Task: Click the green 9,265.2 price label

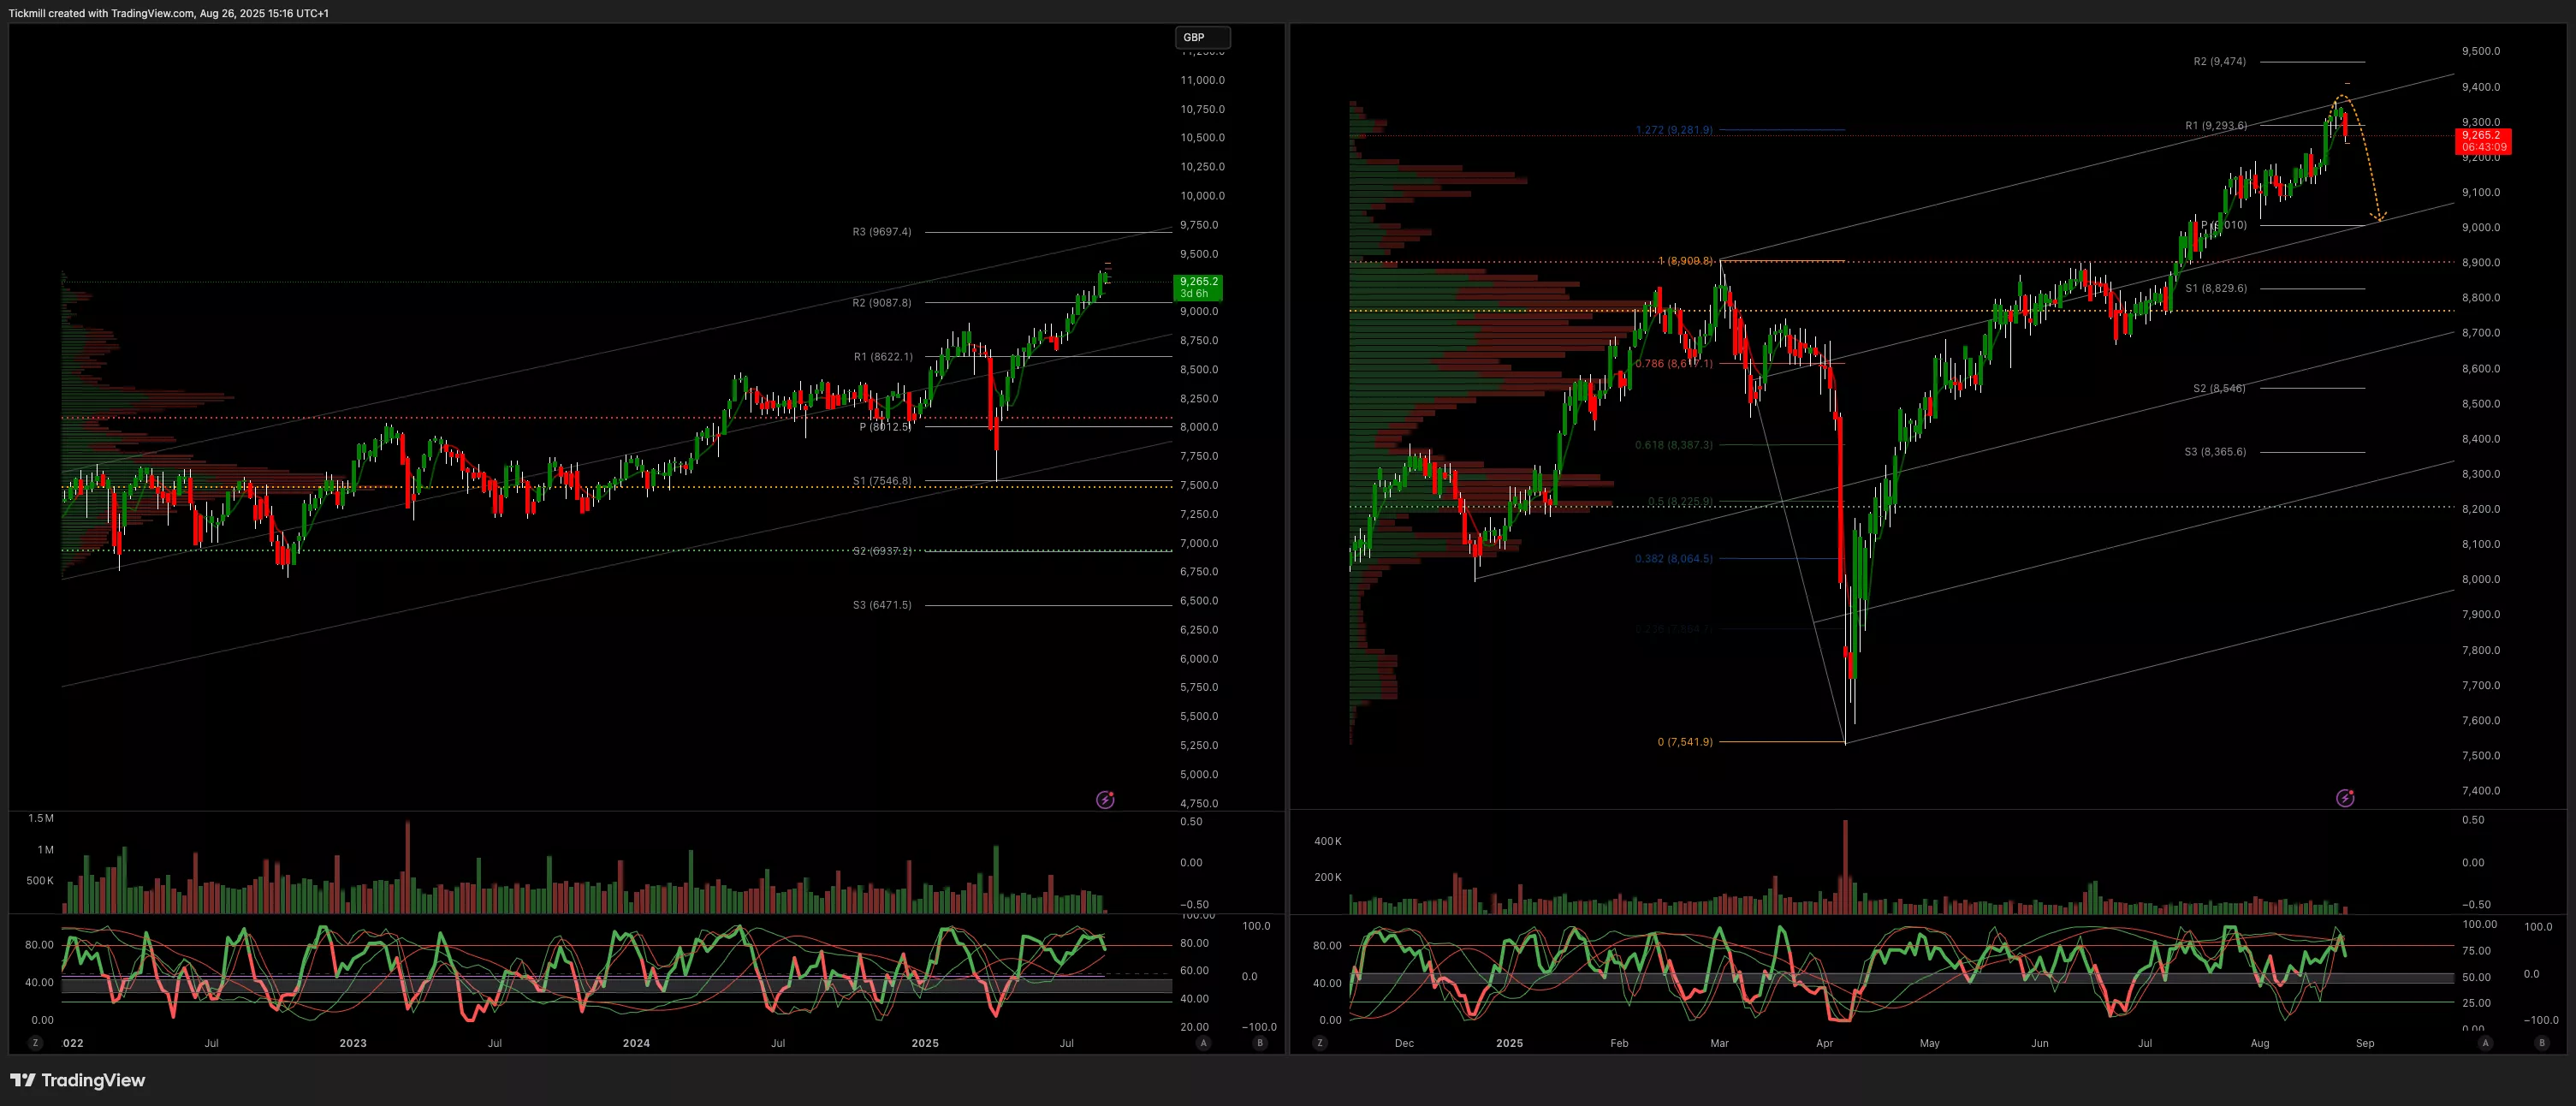Action: pos(1198,287)
